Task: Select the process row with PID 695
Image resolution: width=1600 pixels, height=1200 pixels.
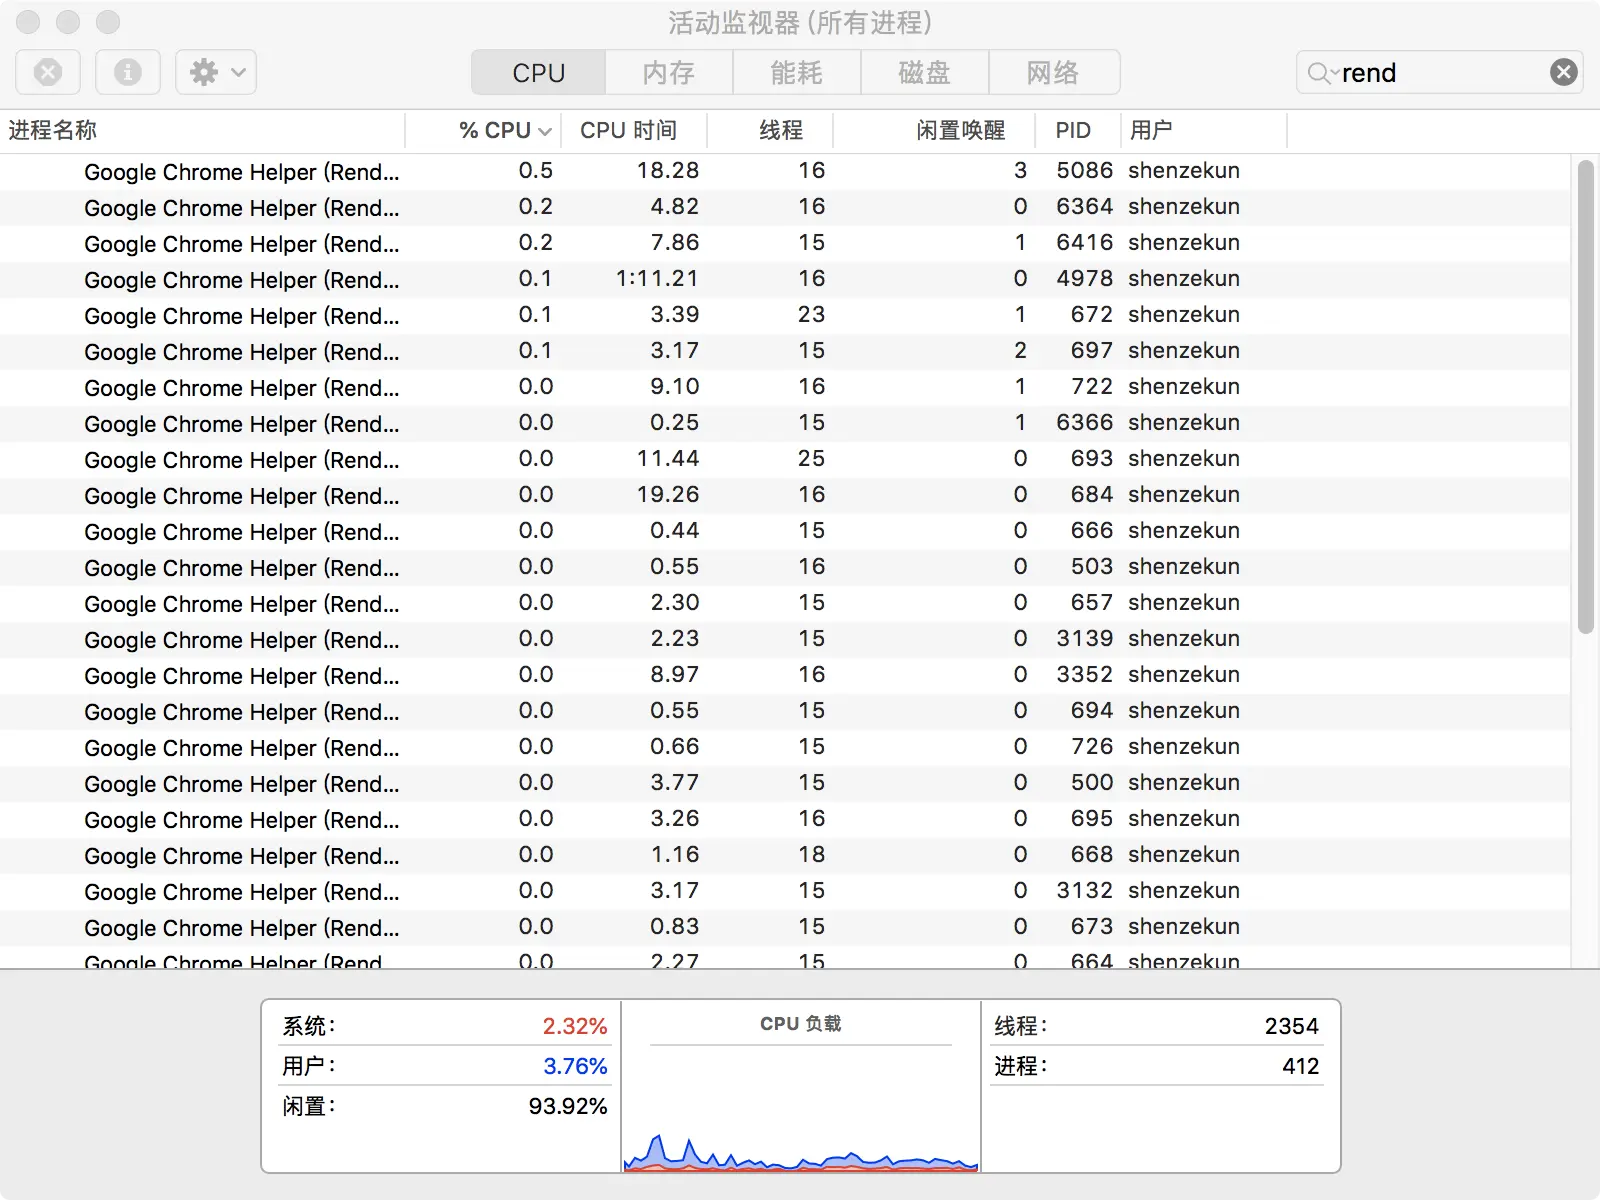Action: (x=785, y=819)
